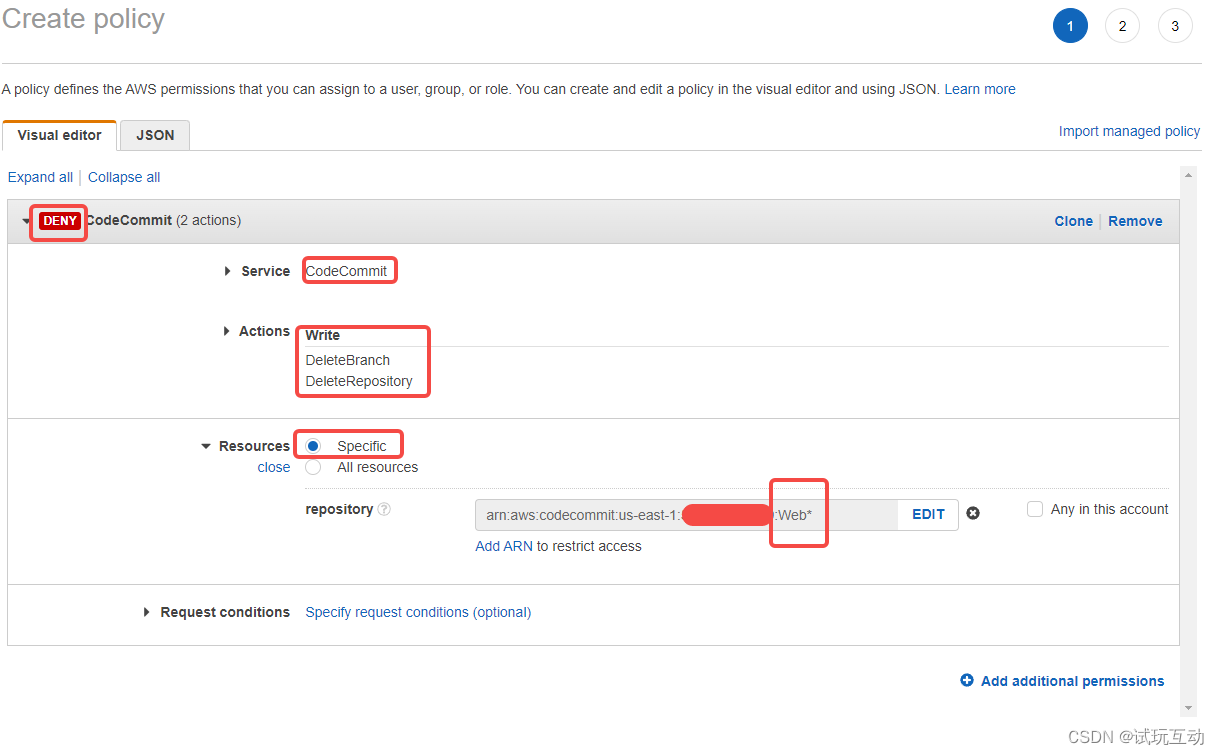Choose the All resources radio button
1219x755 pixels.
314,467
